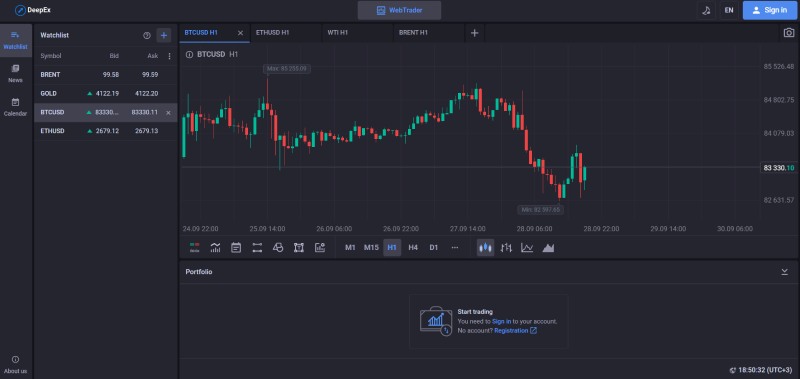800x379 pixels.
Task: Click the Watchlist help question icon
Action: pyautogui.click(x=147, y=35)
